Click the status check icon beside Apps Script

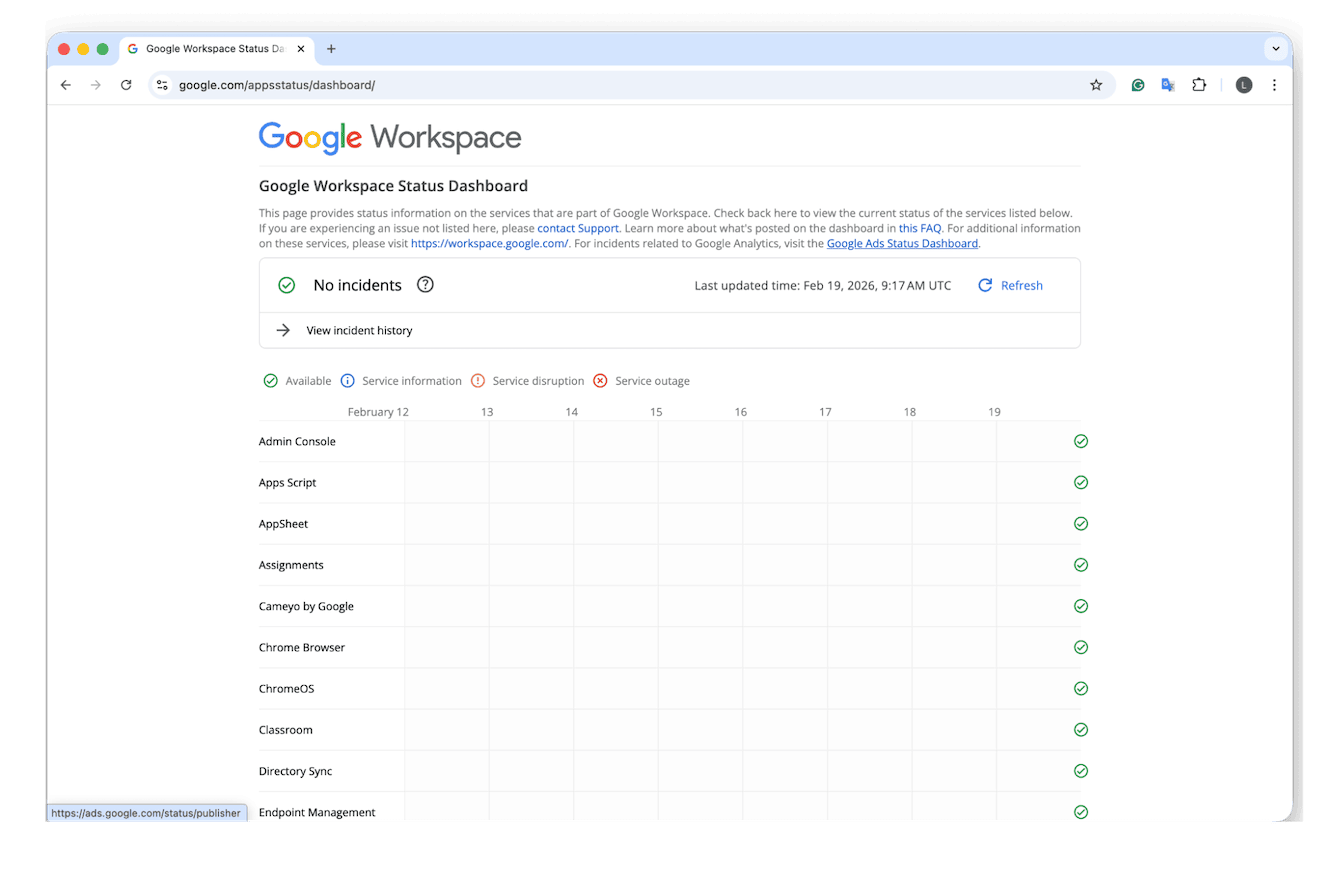[1081, 482]
